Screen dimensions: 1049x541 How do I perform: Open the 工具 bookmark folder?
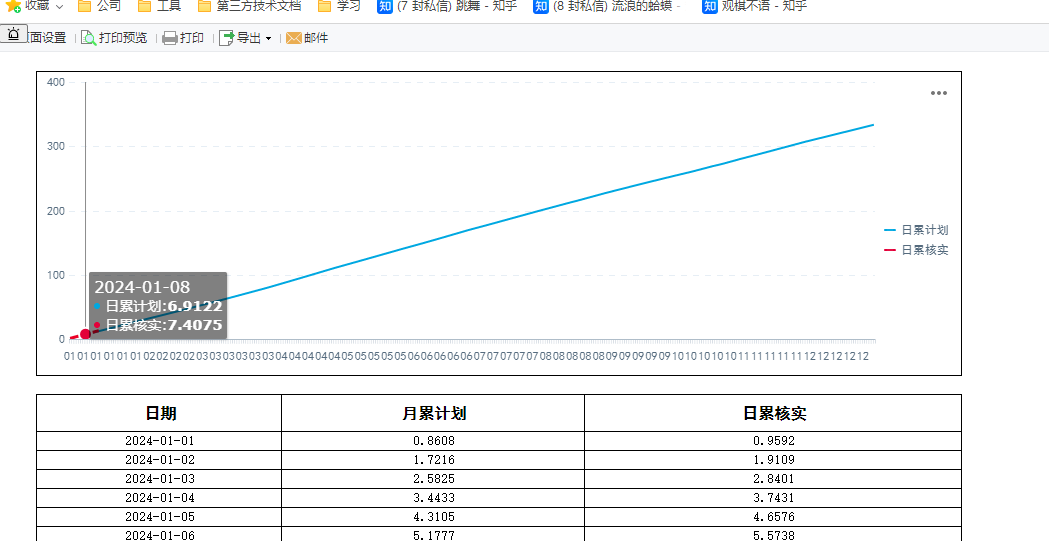point(159,6)
